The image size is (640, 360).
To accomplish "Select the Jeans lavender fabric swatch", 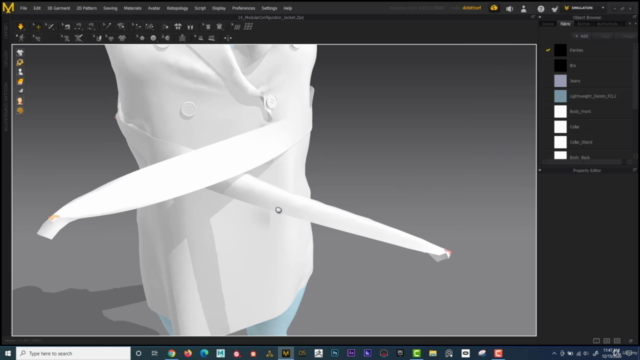I will 560,81.
